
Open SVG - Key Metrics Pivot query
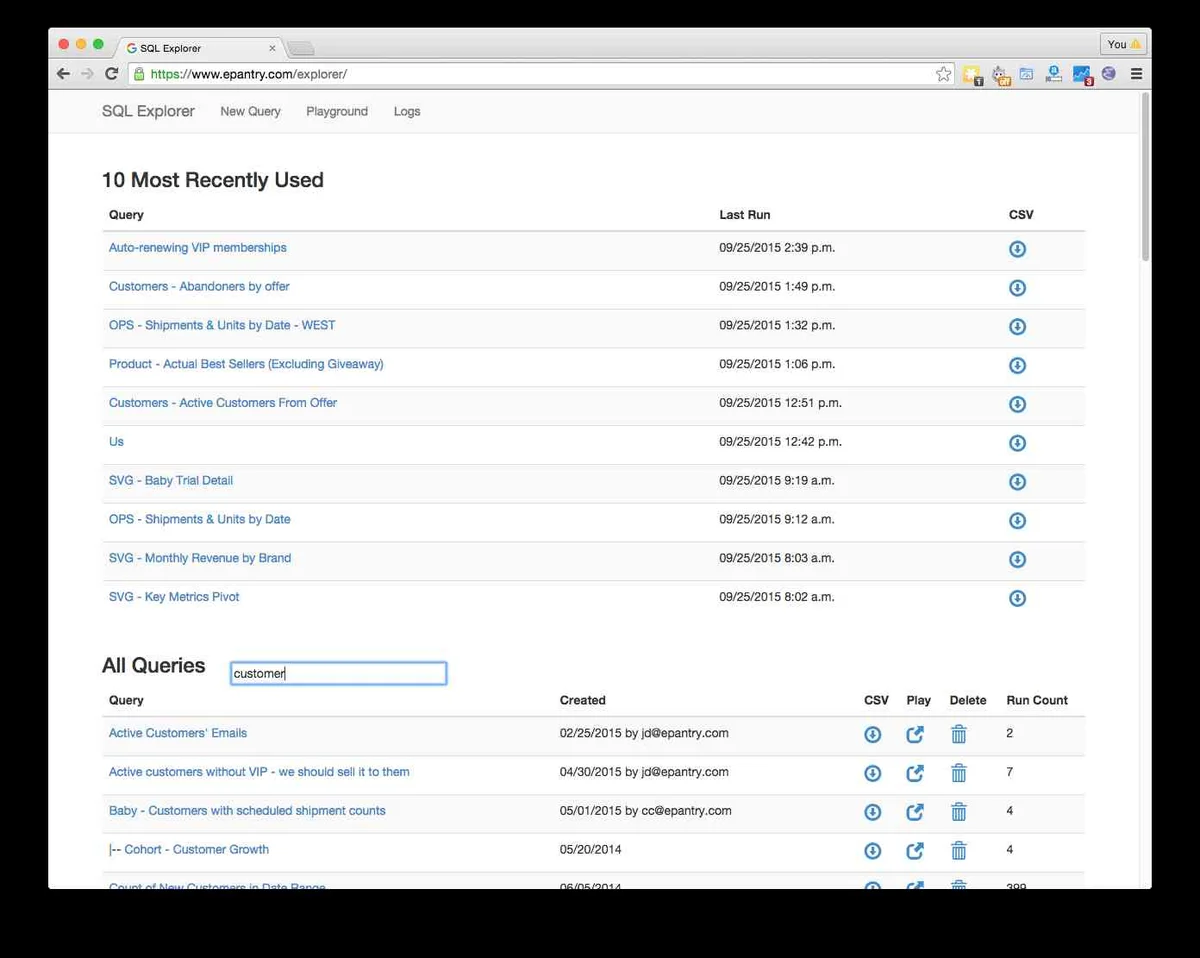tap(174, 597)
